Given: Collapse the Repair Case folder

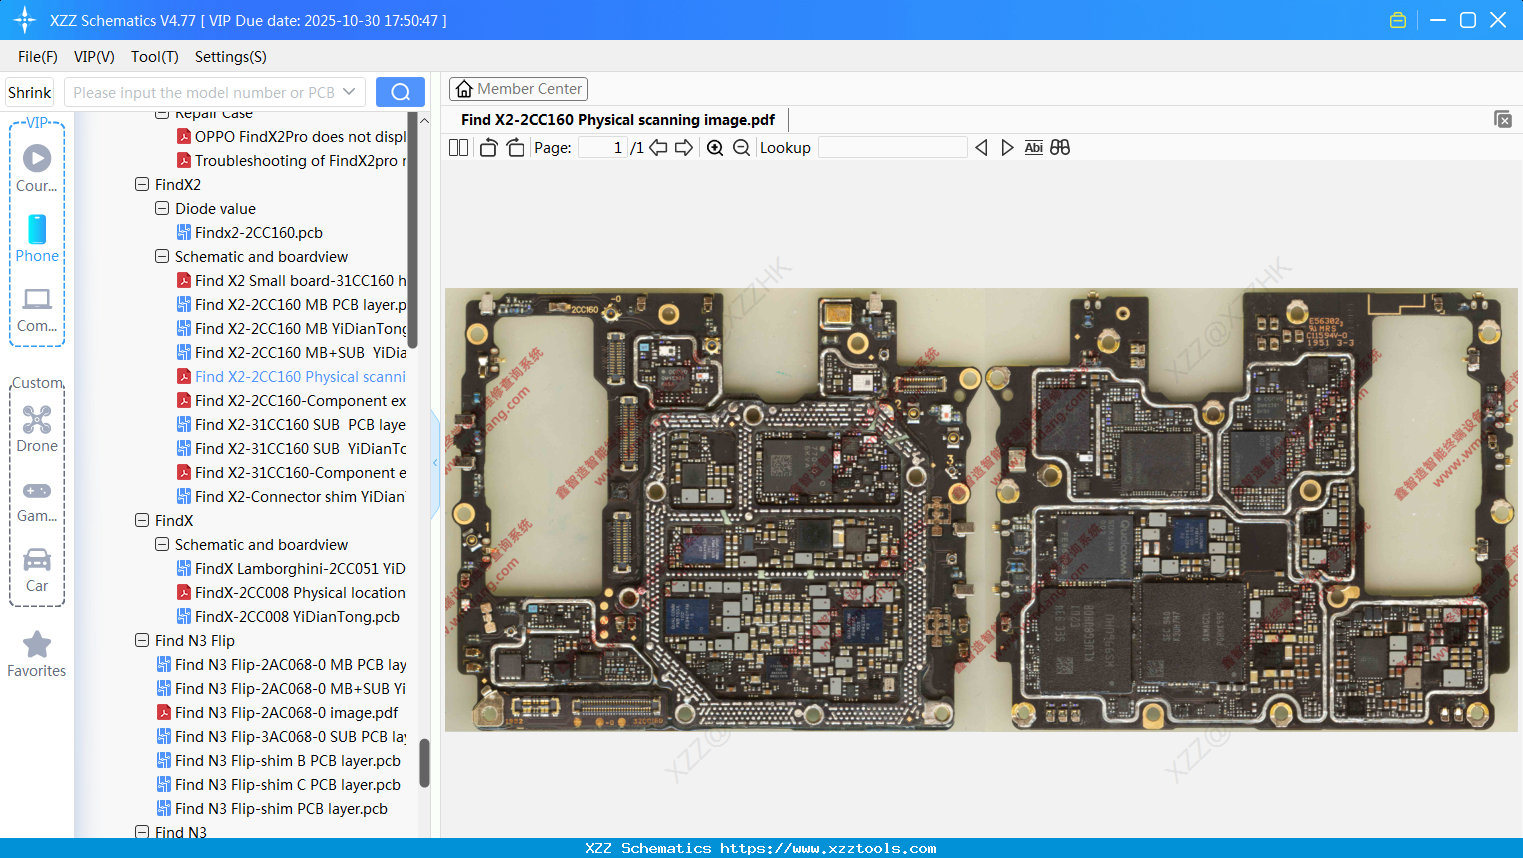Looking at the screenshot, I should 162,114.
